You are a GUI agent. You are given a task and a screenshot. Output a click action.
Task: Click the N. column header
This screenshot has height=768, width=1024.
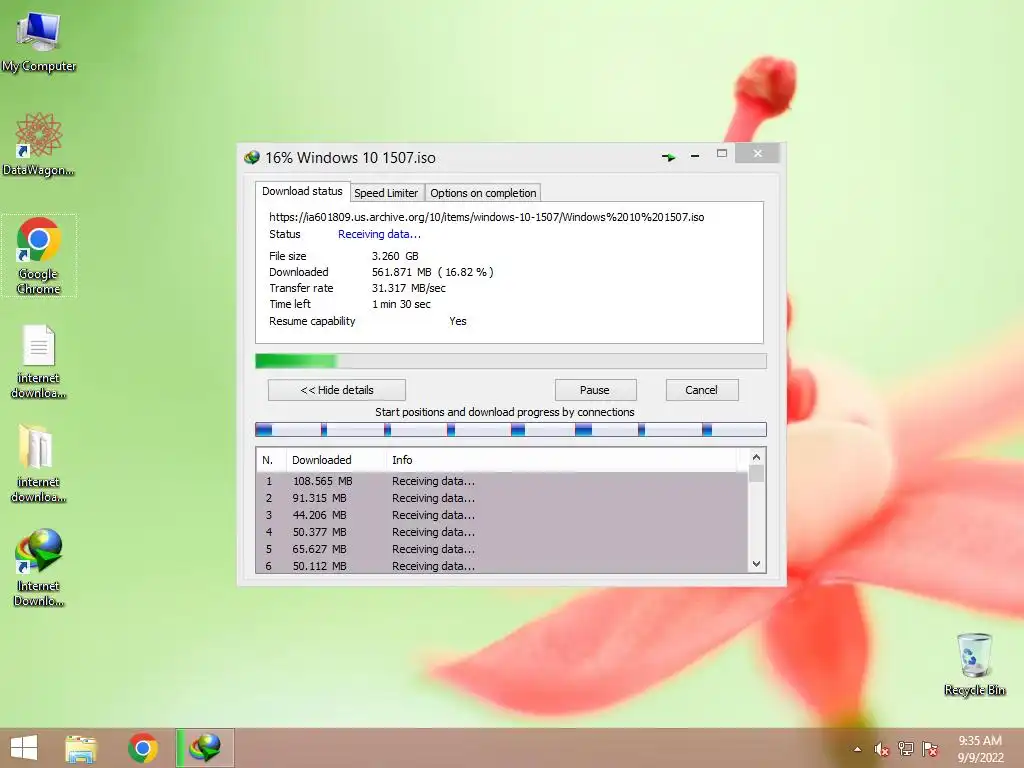[271, 460]
